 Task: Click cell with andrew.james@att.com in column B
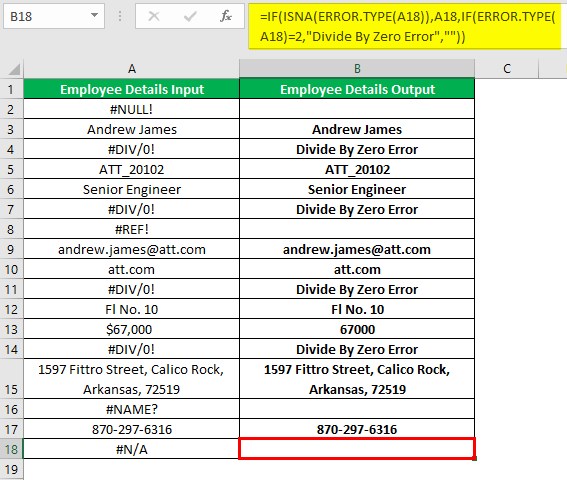[x=357, y=249]
